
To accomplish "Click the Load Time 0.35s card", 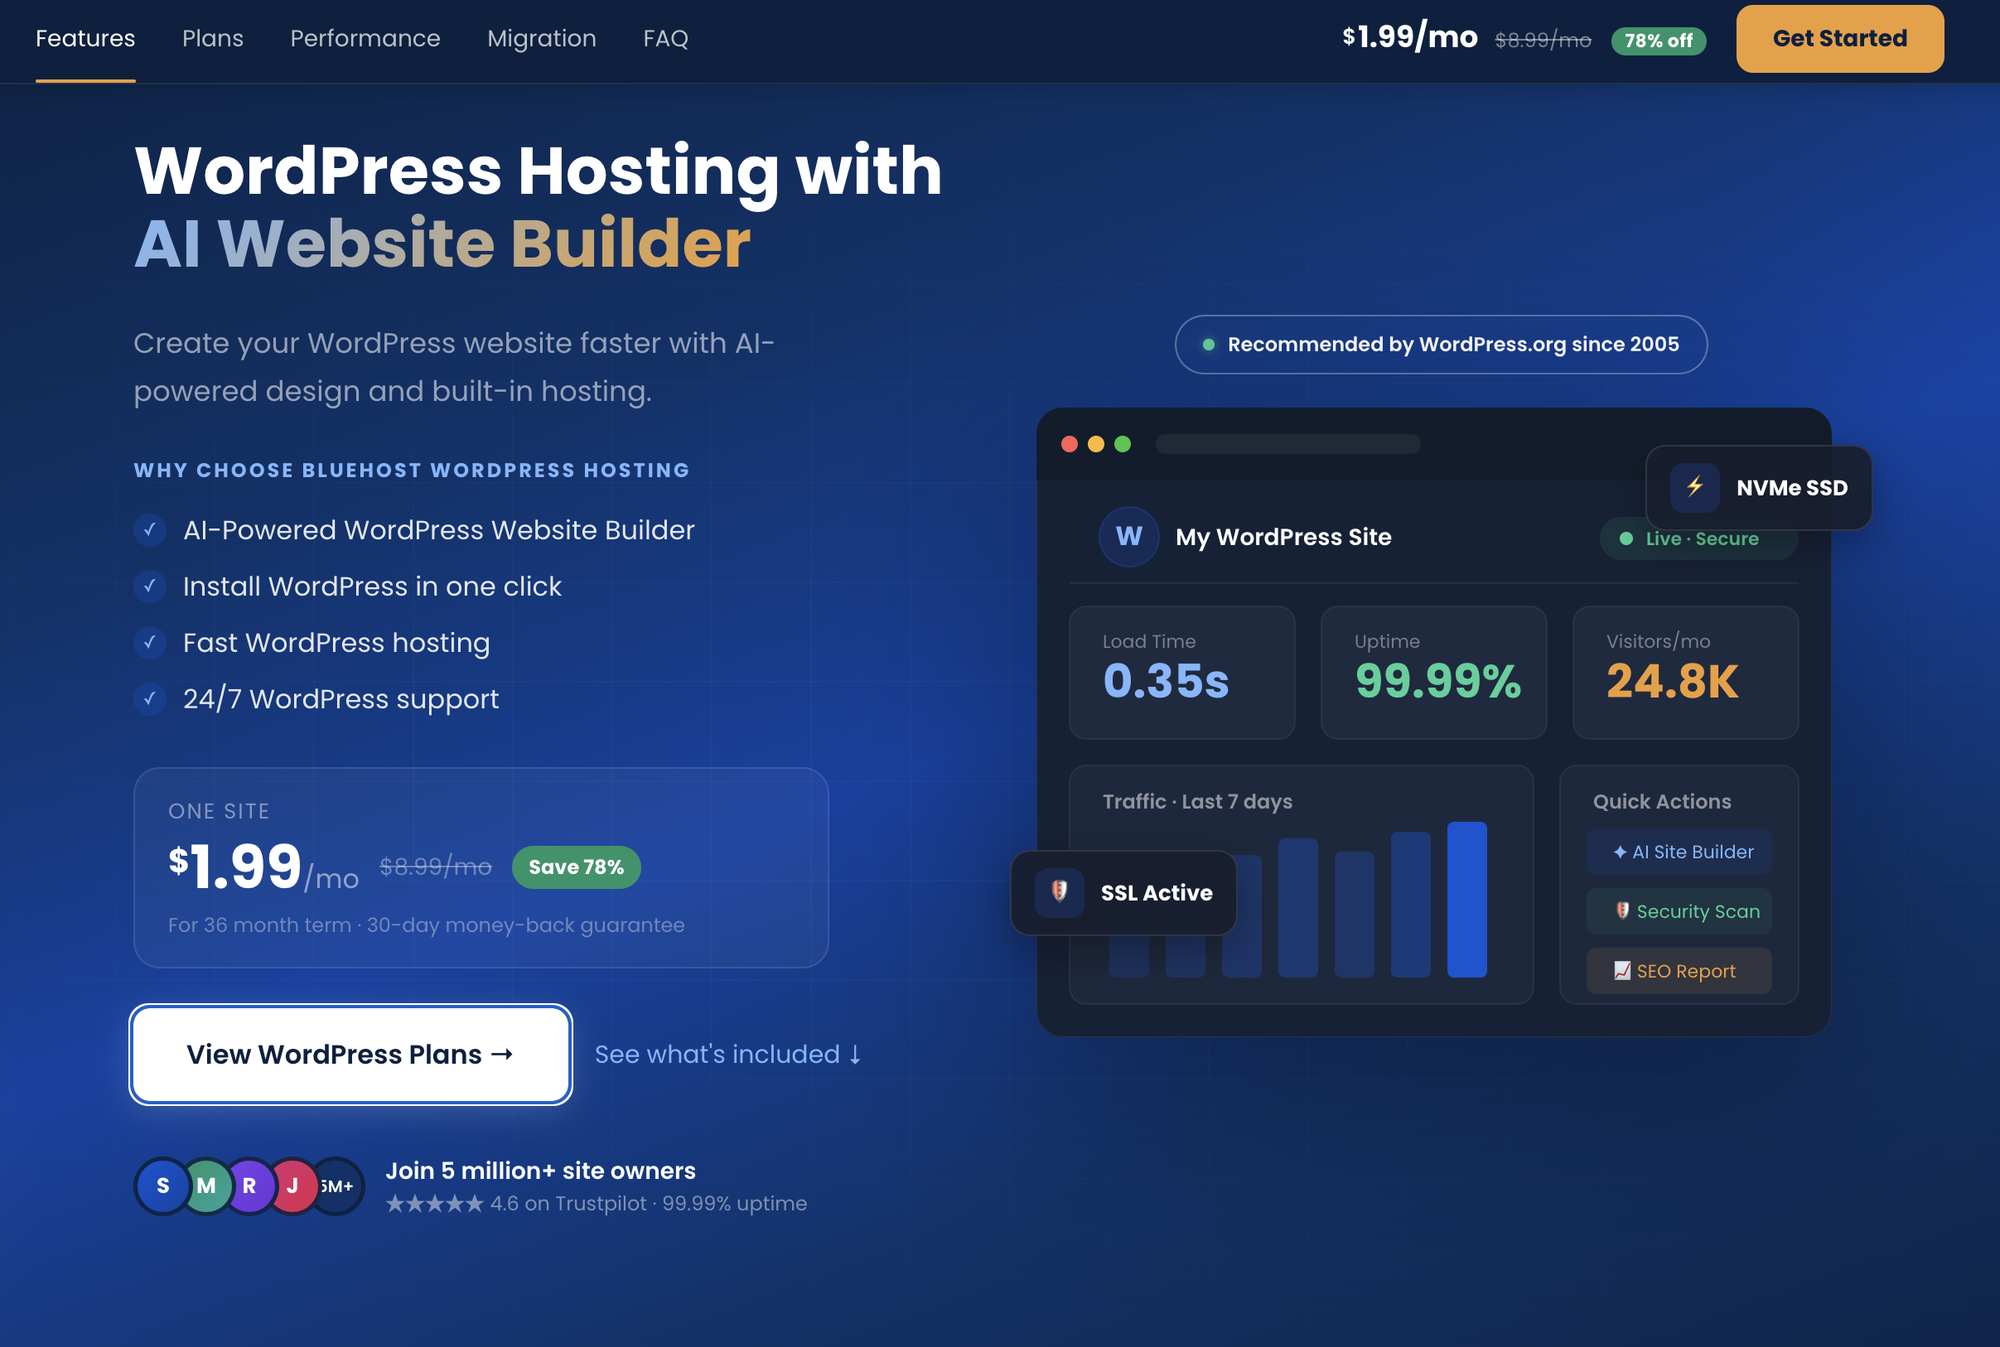I will 1181,672.
